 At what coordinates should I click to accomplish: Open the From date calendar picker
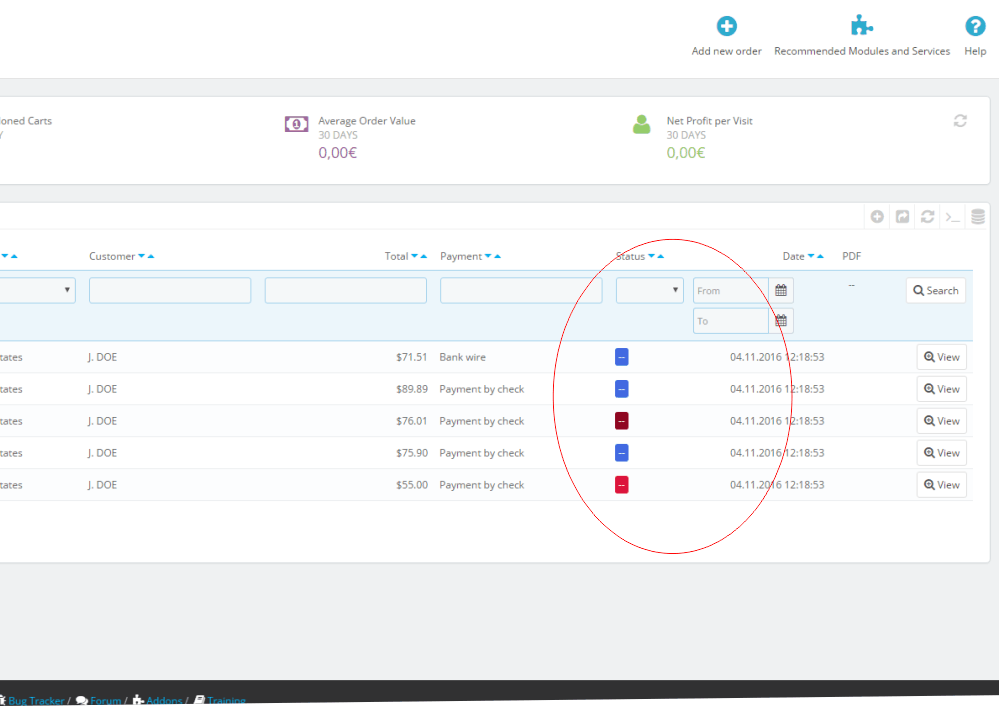coord(780,291)
